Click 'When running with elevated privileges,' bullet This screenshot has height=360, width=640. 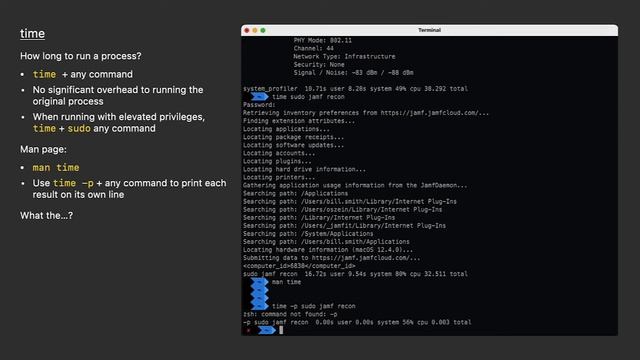click(x=119, y=117)
